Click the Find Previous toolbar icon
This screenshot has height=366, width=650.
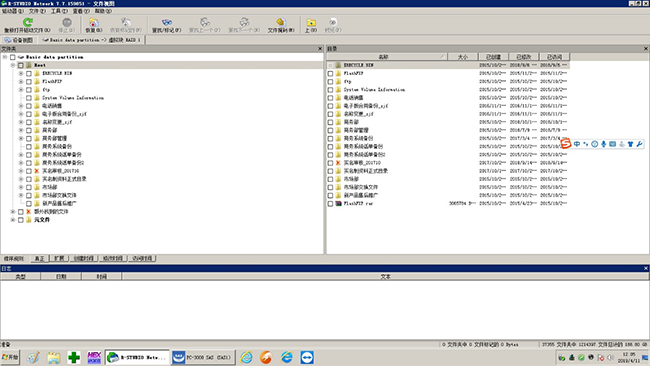(x=205, y=22)
